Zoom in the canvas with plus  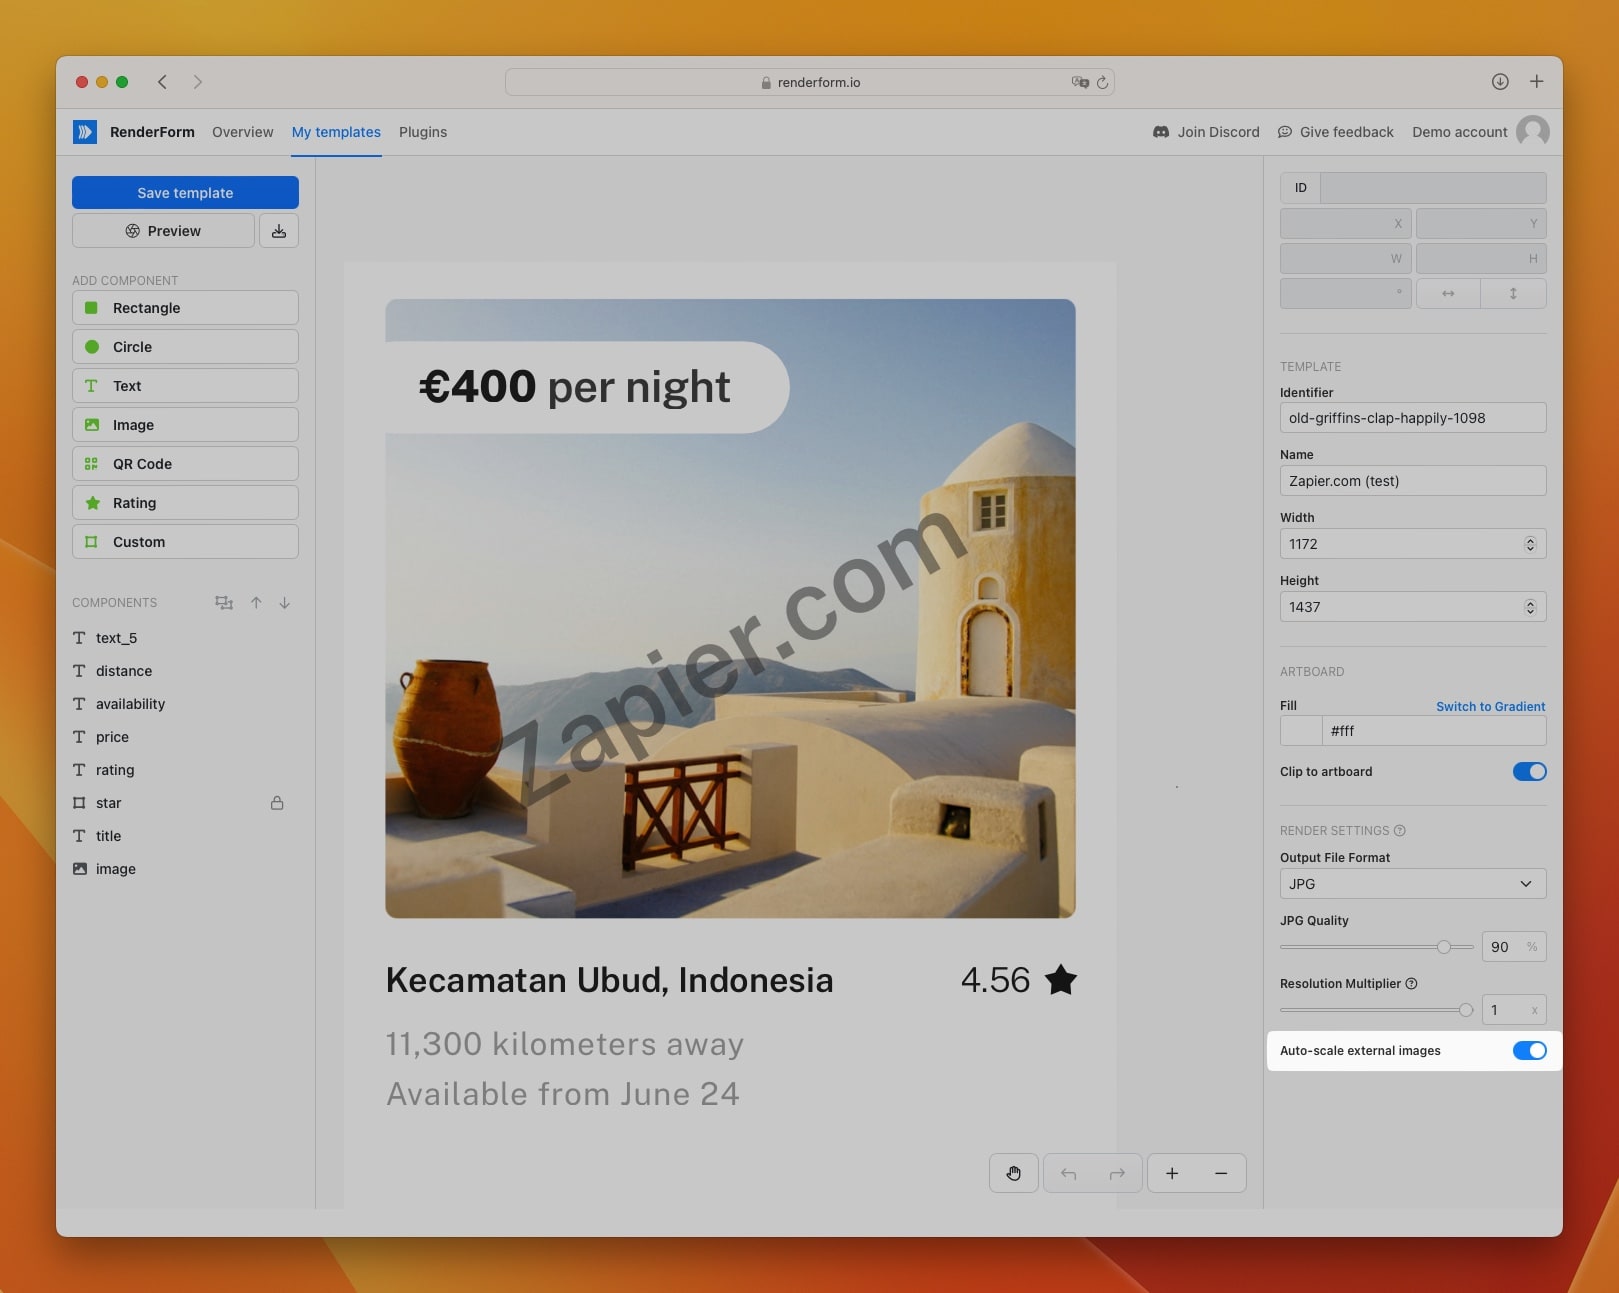(1172, 1173)
